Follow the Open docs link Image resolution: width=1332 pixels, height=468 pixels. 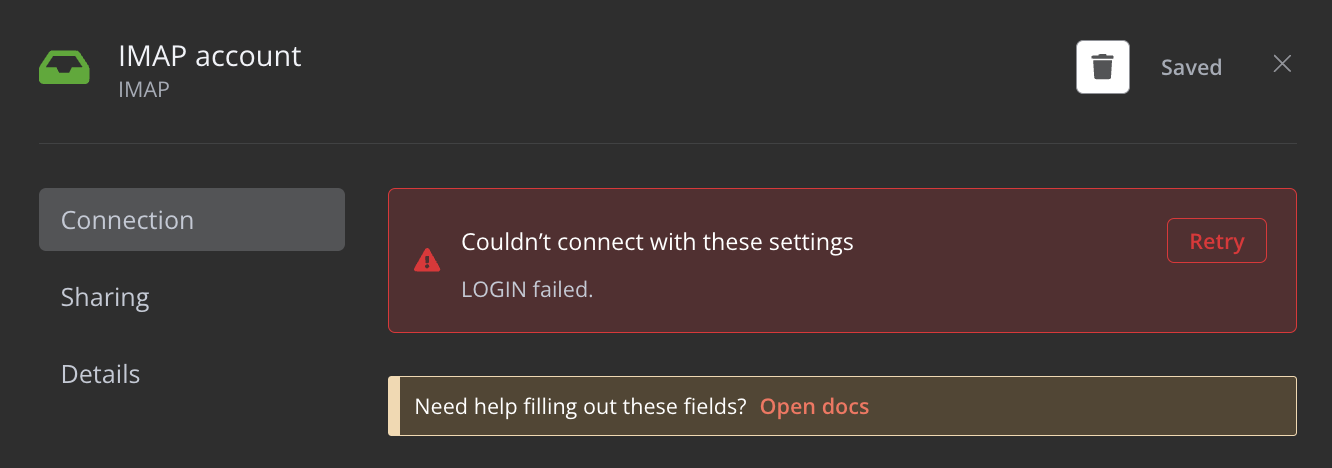point(814,406)
